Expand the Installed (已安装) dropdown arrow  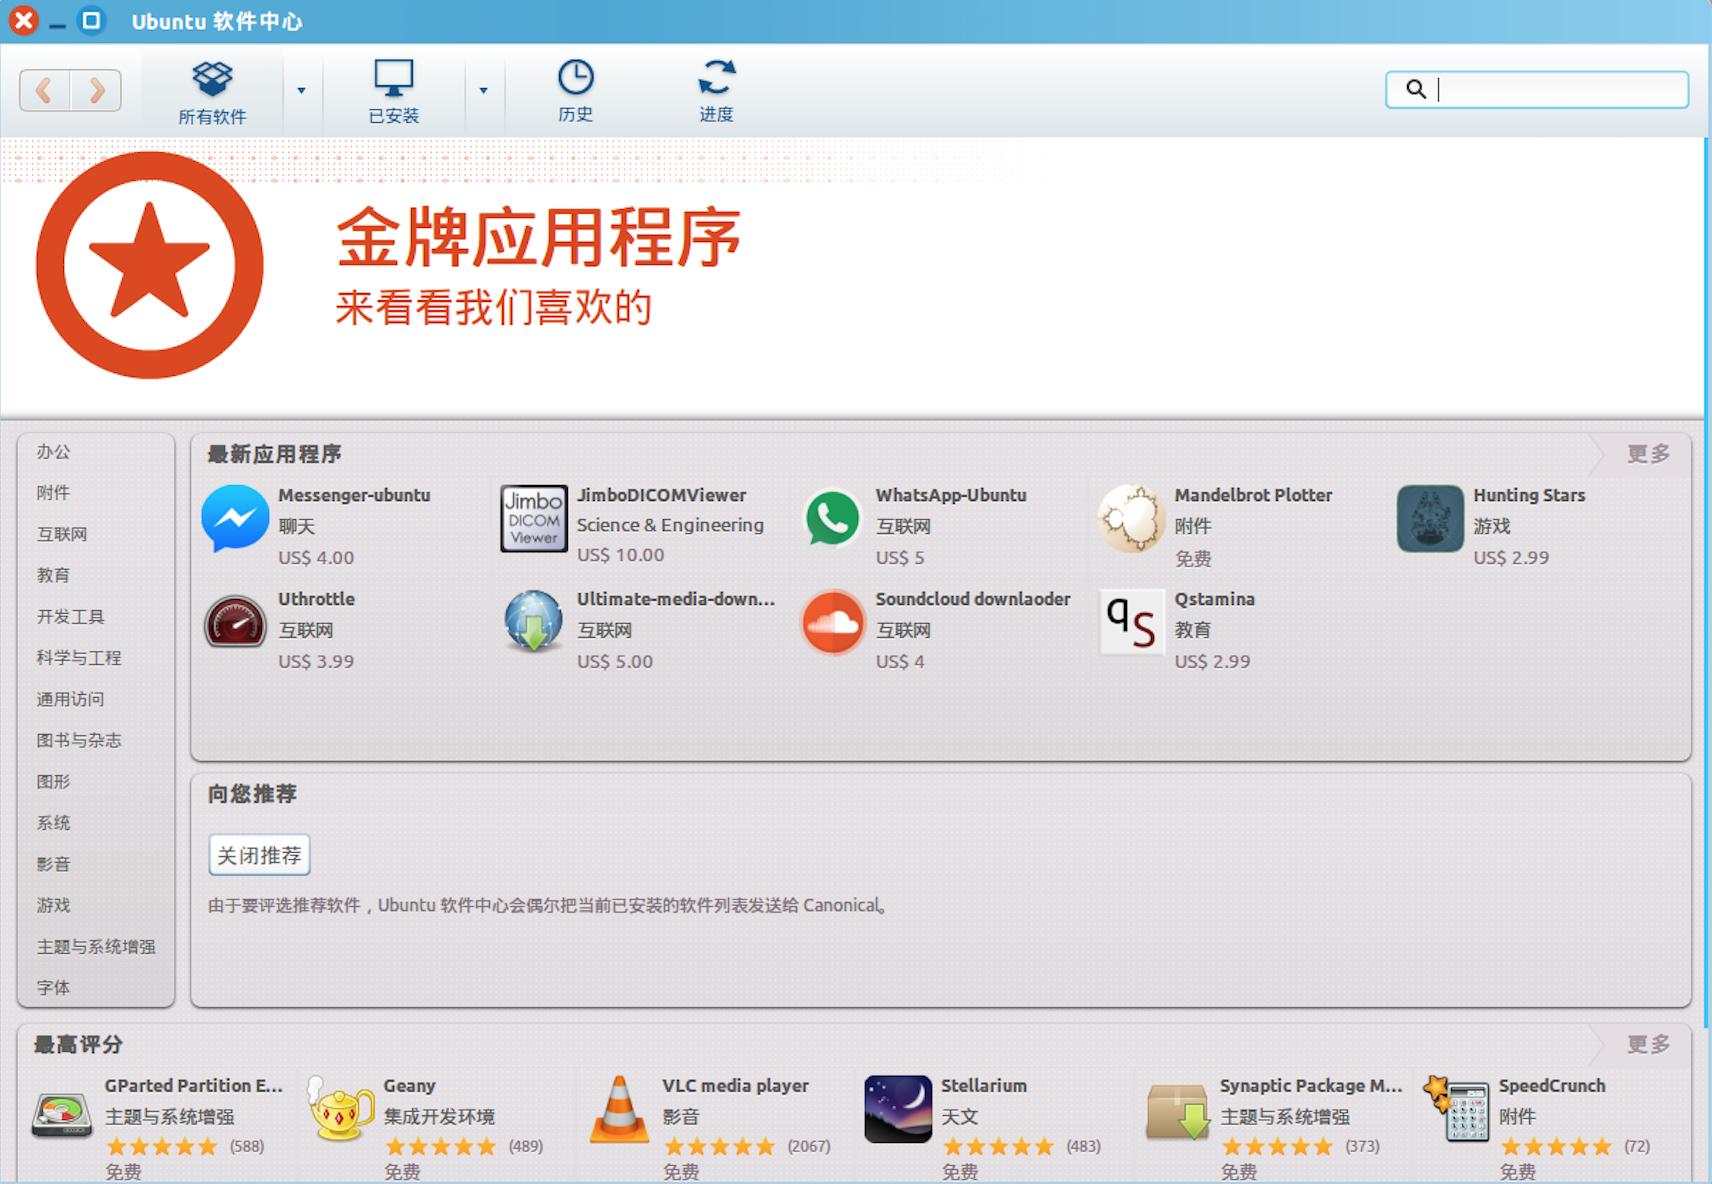click(483, 91)
